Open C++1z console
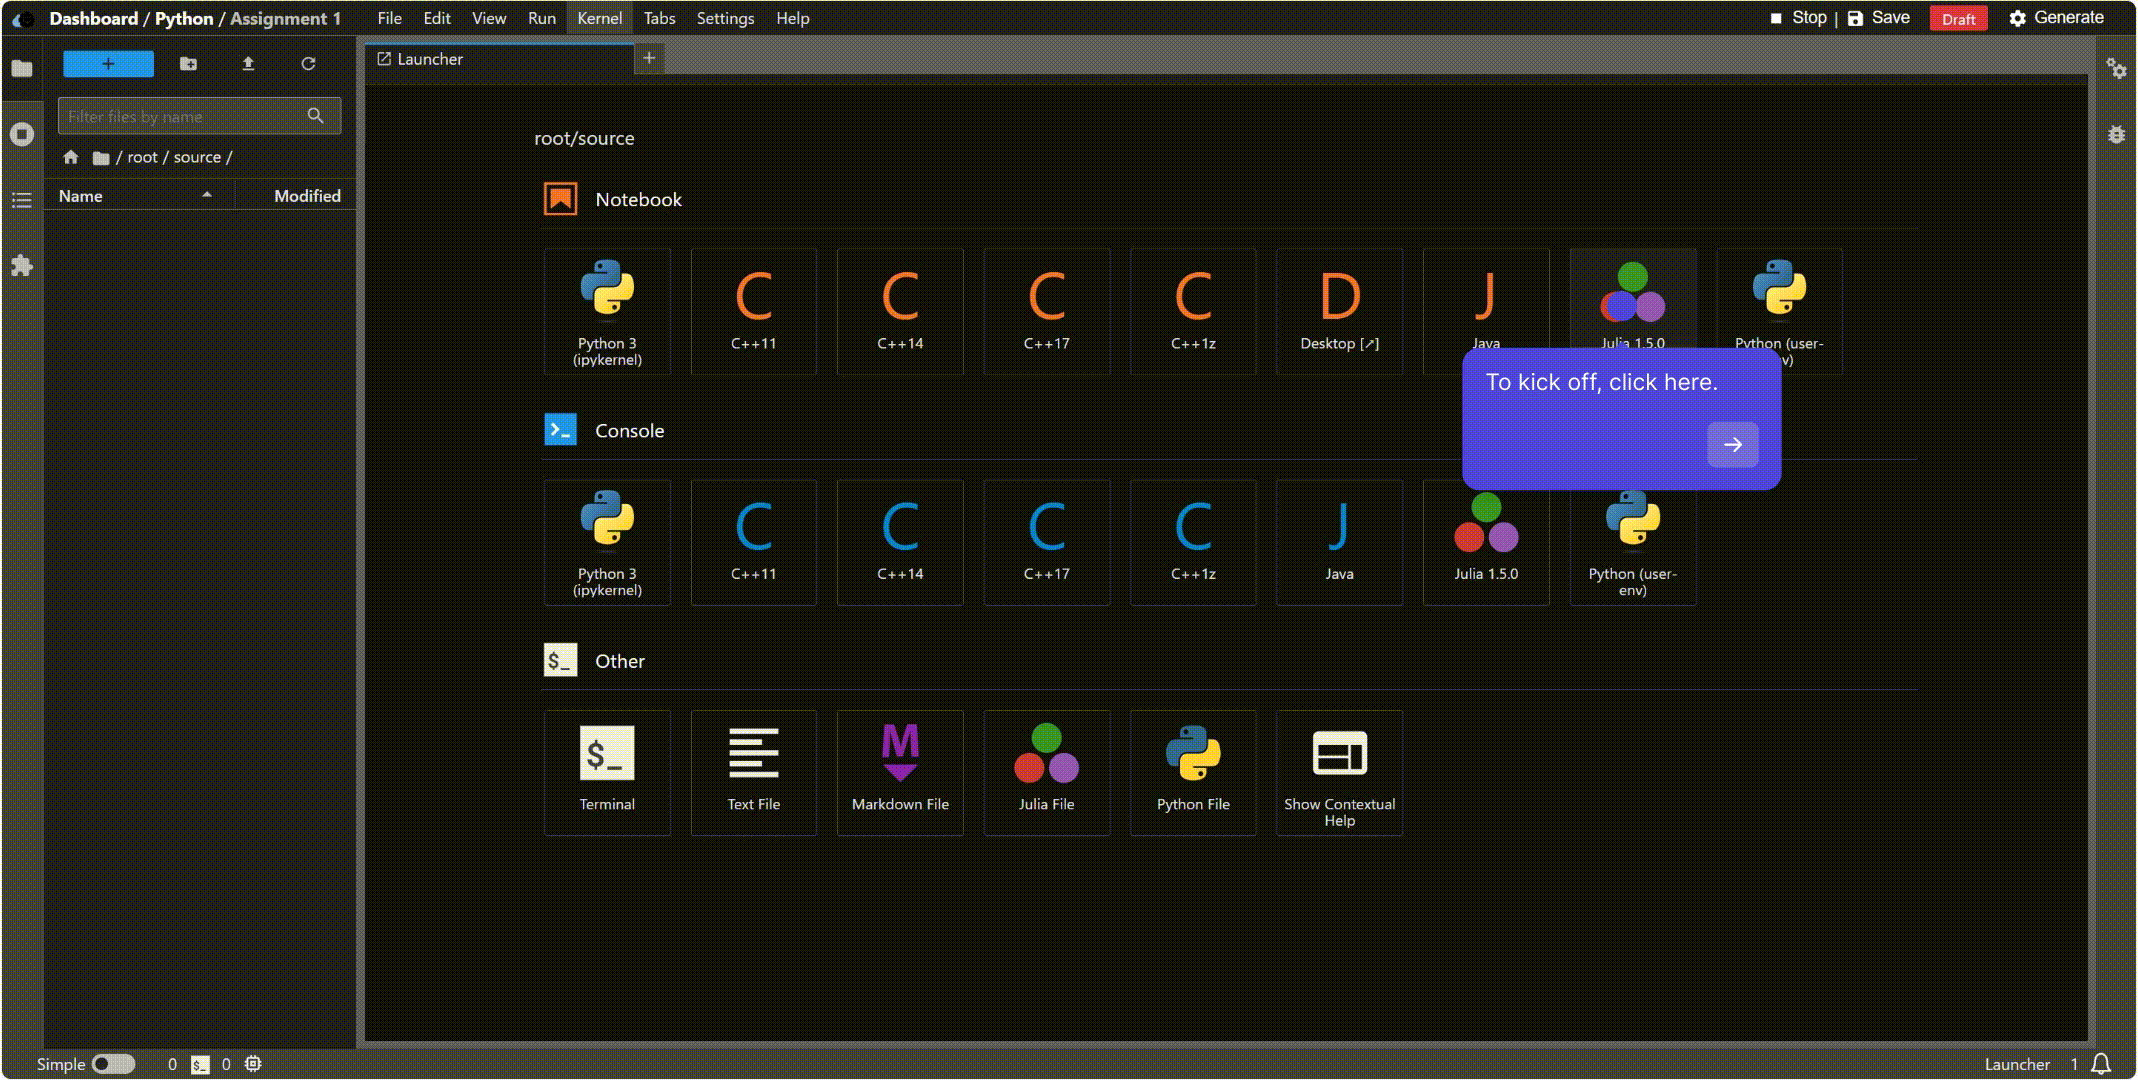The width and height of the screenshot is (2138, 1080). tap(1193, 542)
